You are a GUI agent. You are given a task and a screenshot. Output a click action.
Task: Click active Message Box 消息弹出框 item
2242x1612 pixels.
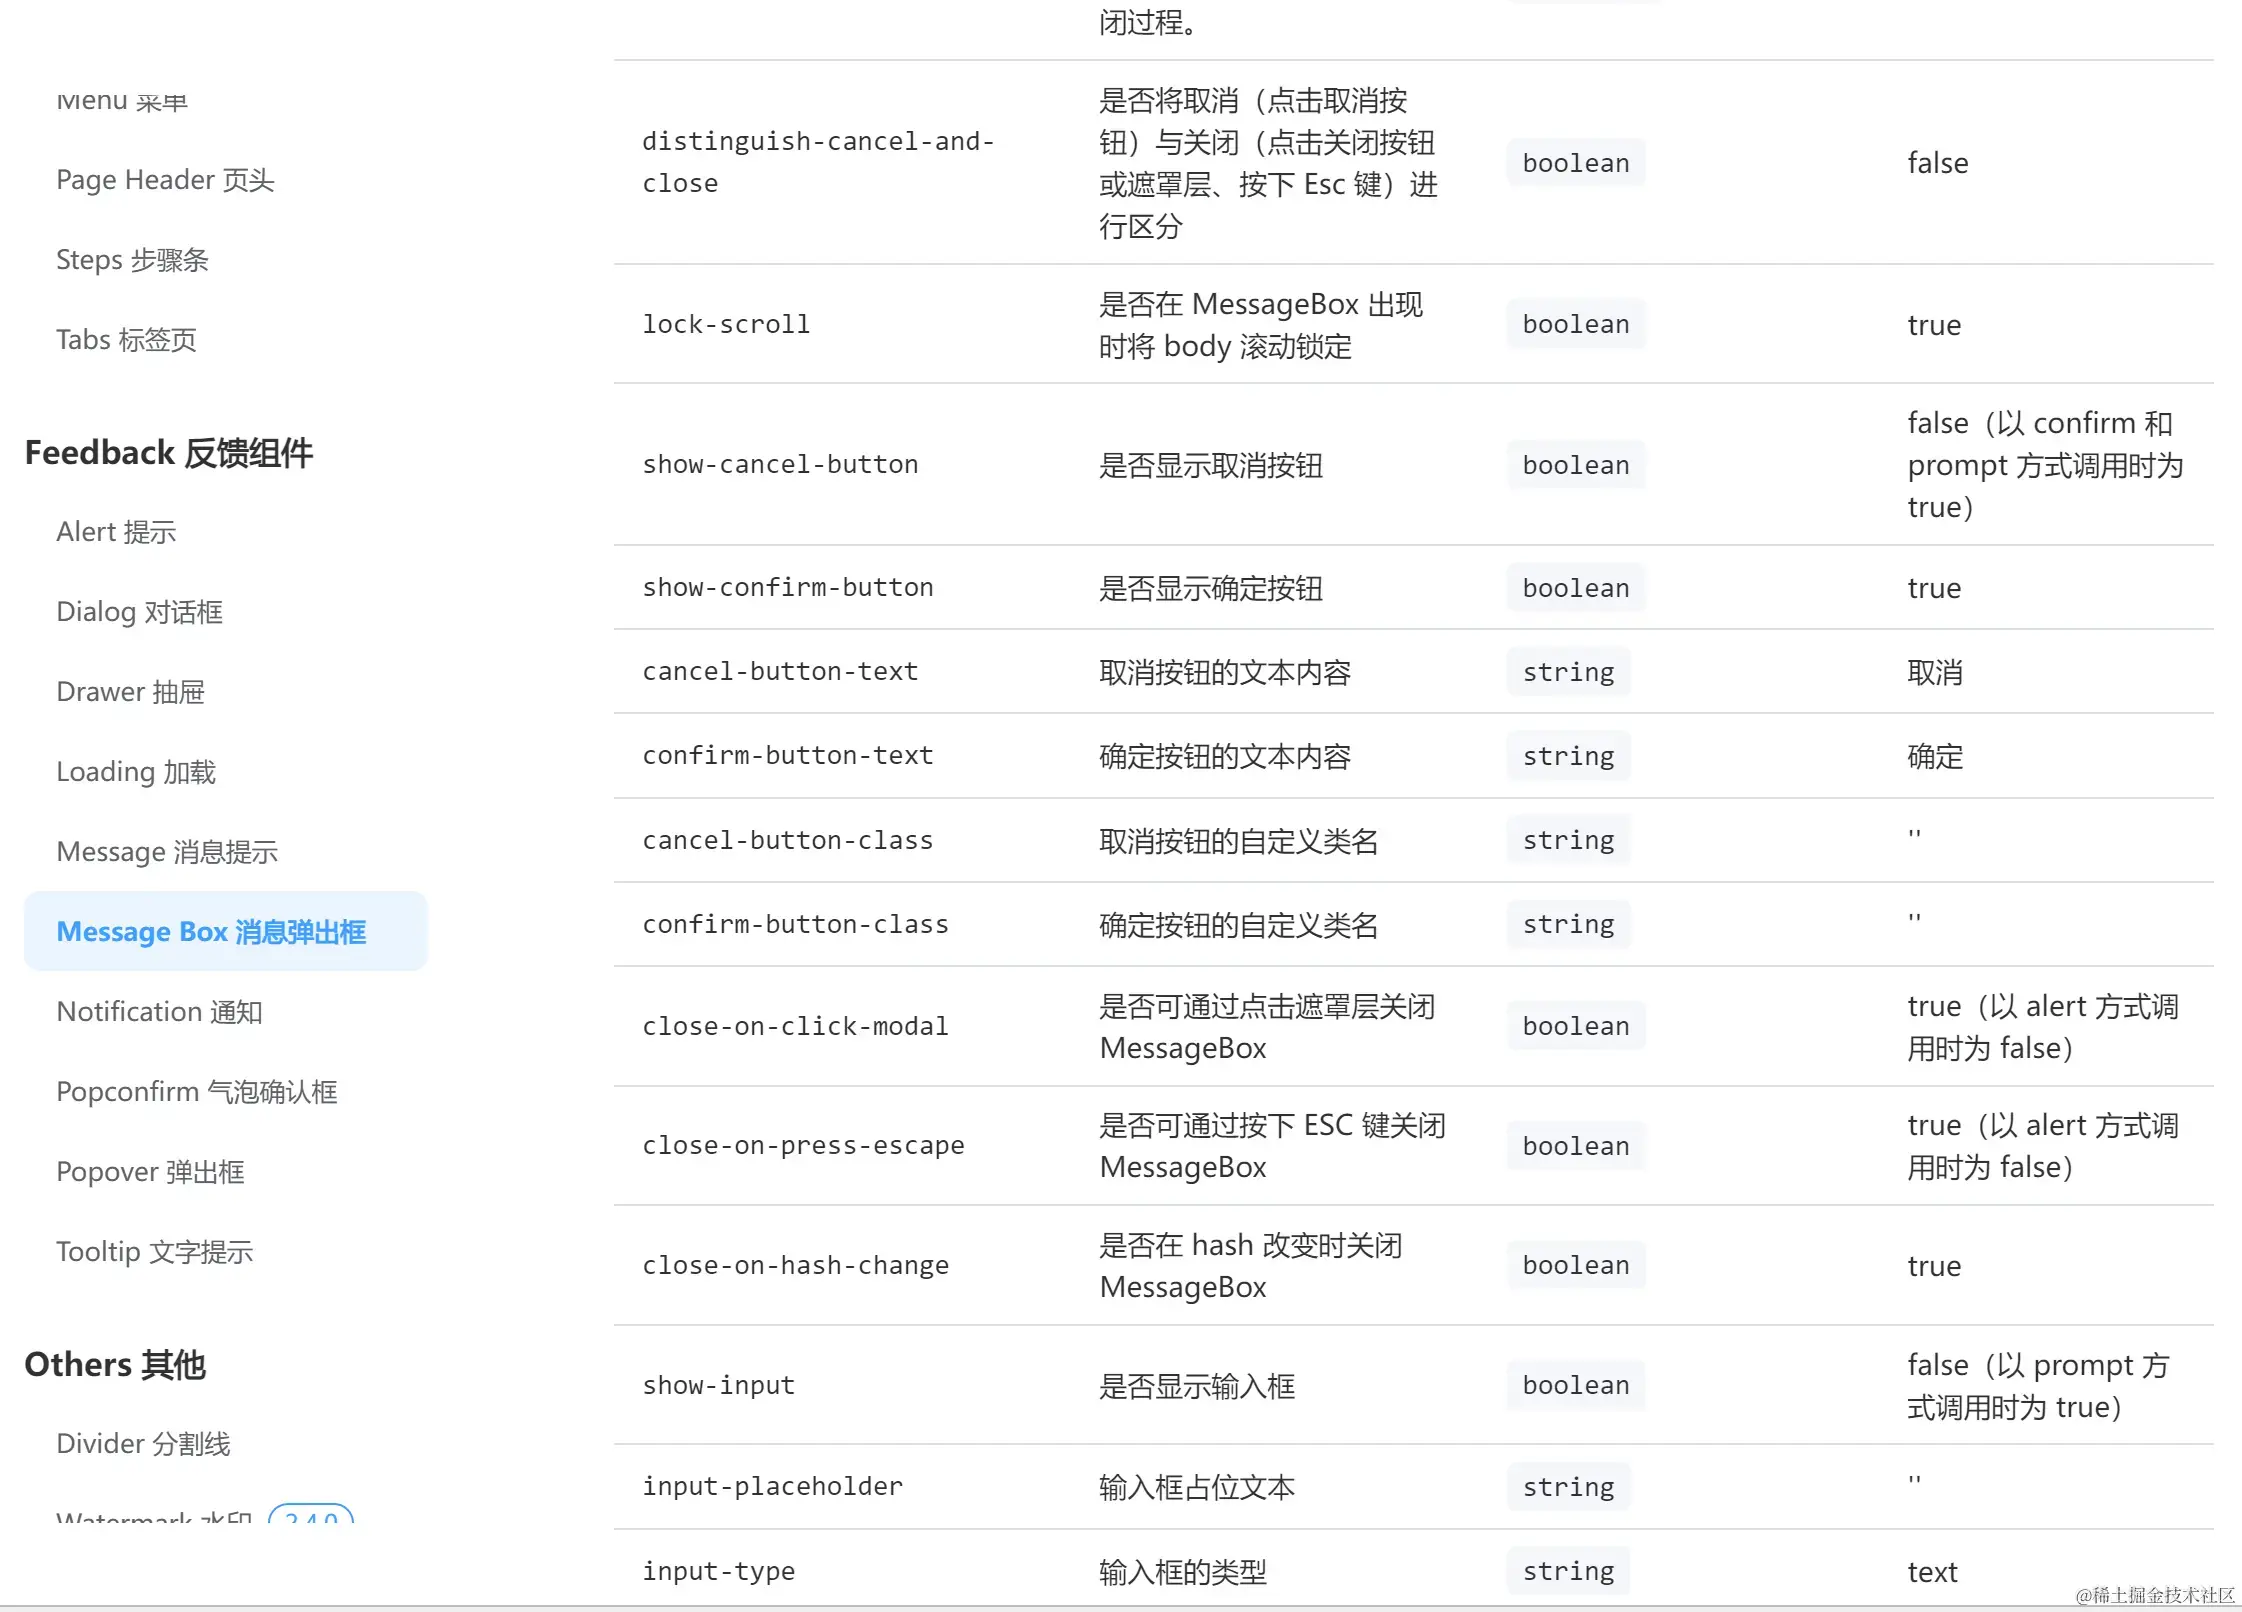[211, 932]
